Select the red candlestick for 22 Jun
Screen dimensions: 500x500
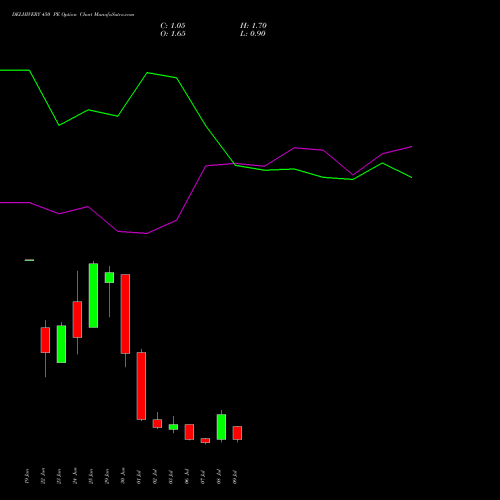pyautogui.click(x=45, y=340)
